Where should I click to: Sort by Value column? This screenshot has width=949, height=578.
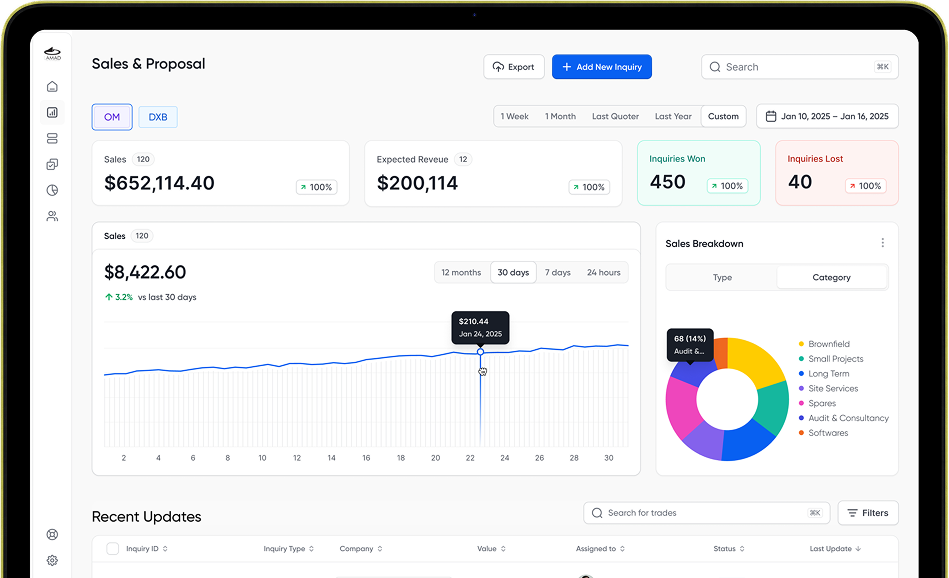(491, 549)
